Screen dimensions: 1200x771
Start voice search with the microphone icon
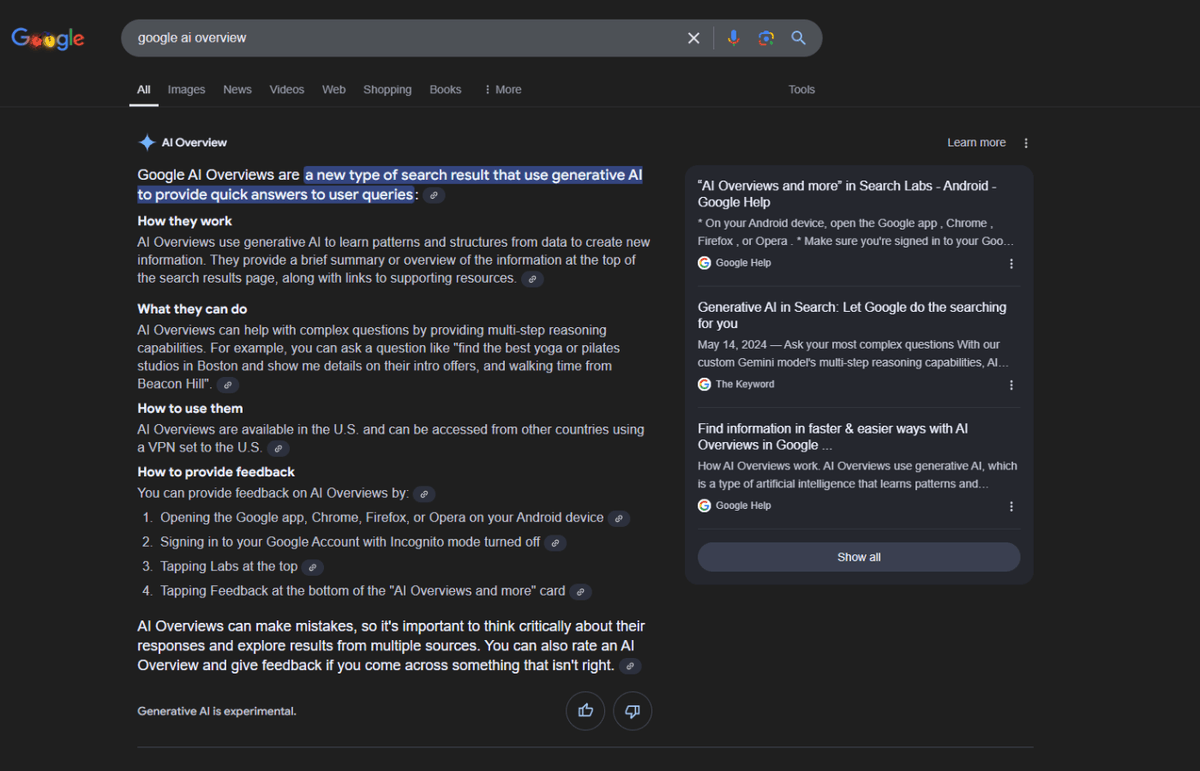coord(734,38)
